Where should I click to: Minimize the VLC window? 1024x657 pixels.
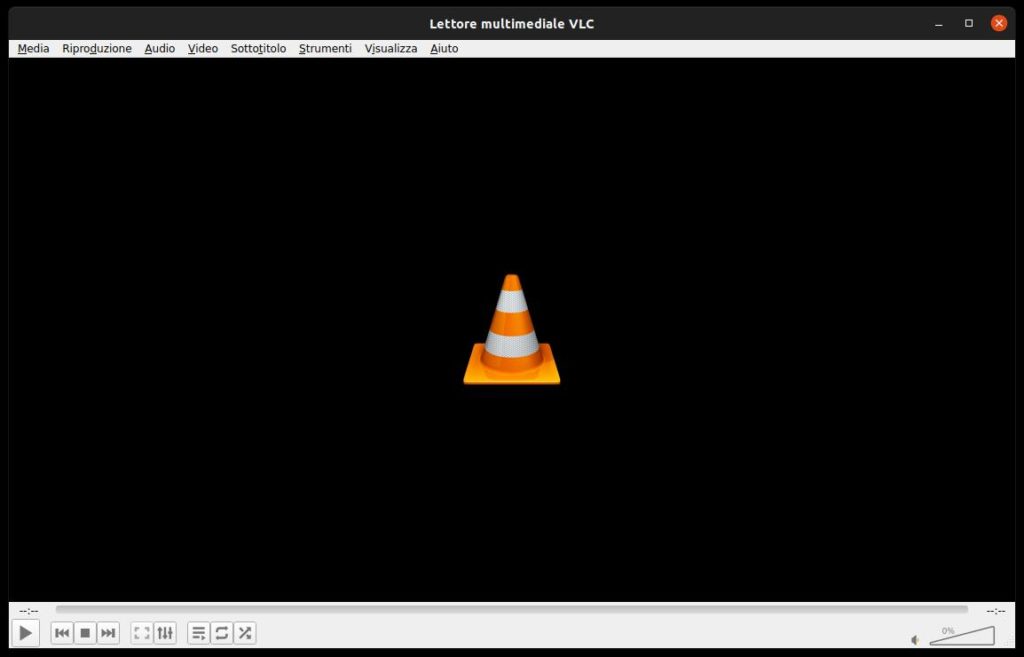point(938,24)
